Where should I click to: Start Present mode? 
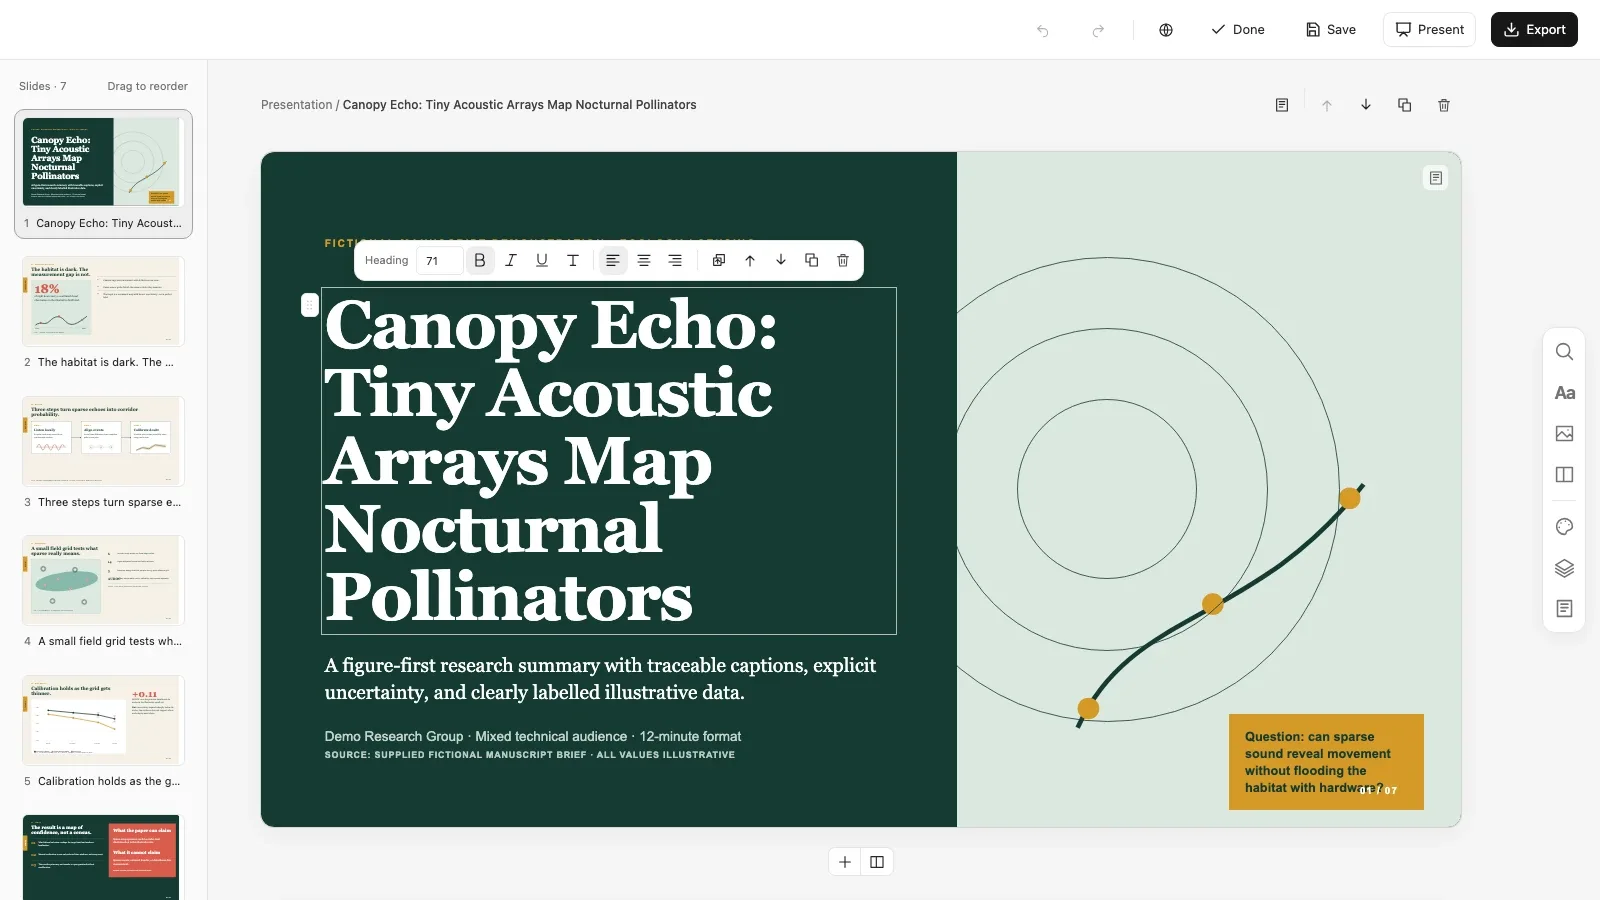point(1430,30)
